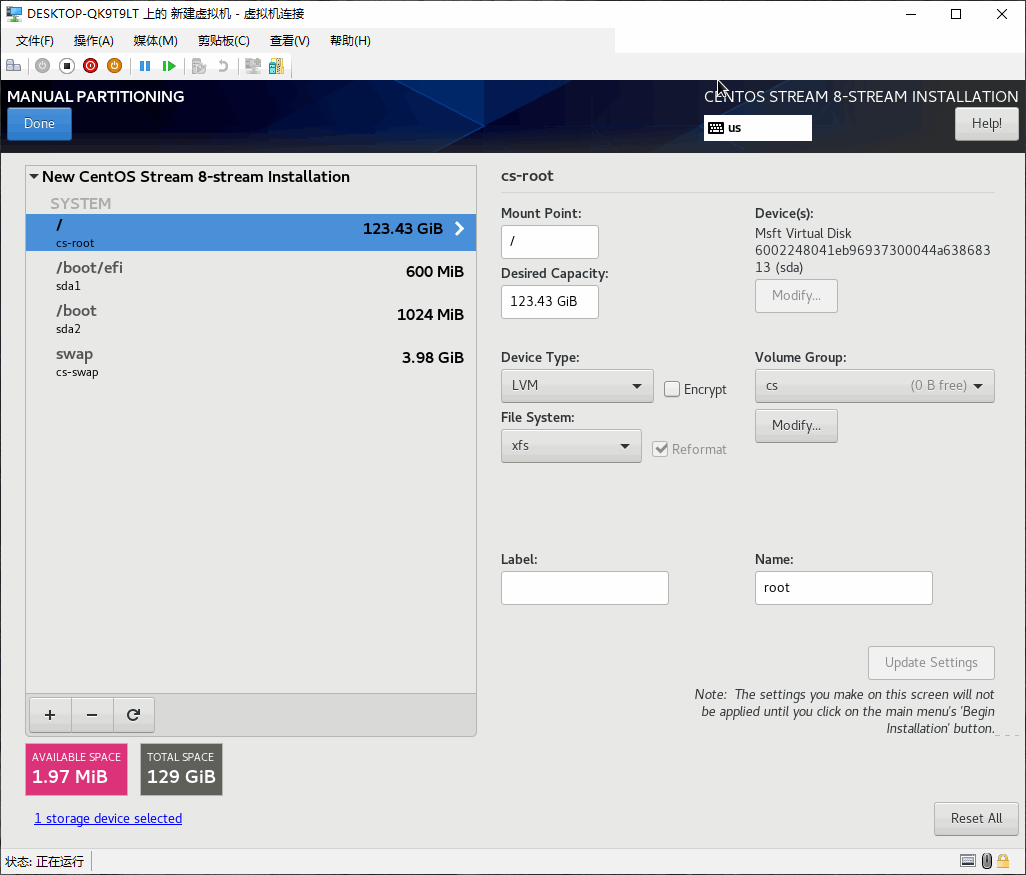Screen dimensions: 1026x875
Task: Click the Help! button
Action: point(986,124)
